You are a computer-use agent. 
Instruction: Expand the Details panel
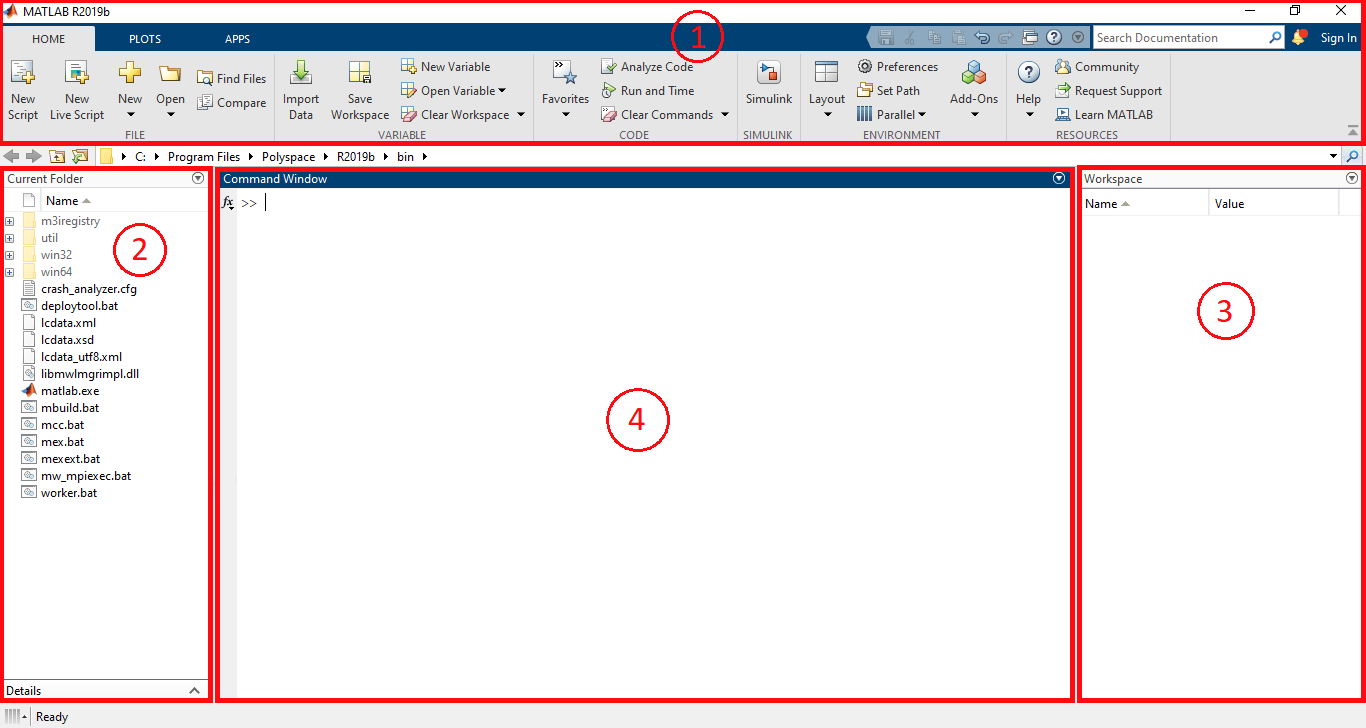[x=195, y=690]
